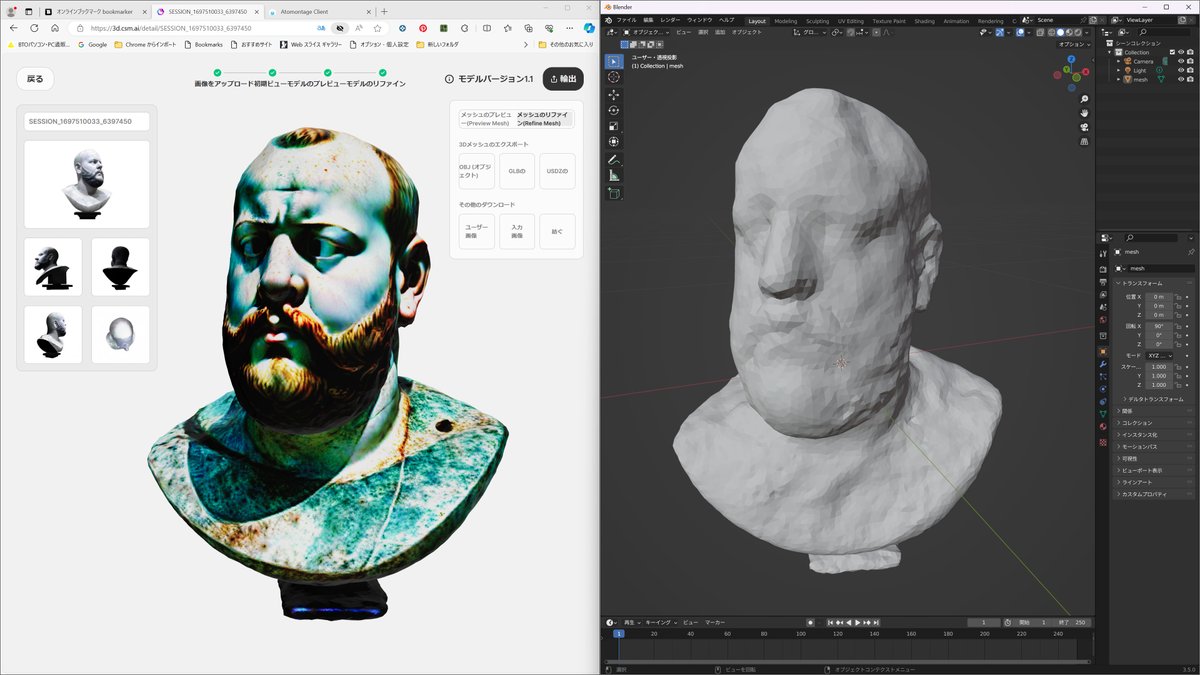Click the 輸出 export button

563,79
